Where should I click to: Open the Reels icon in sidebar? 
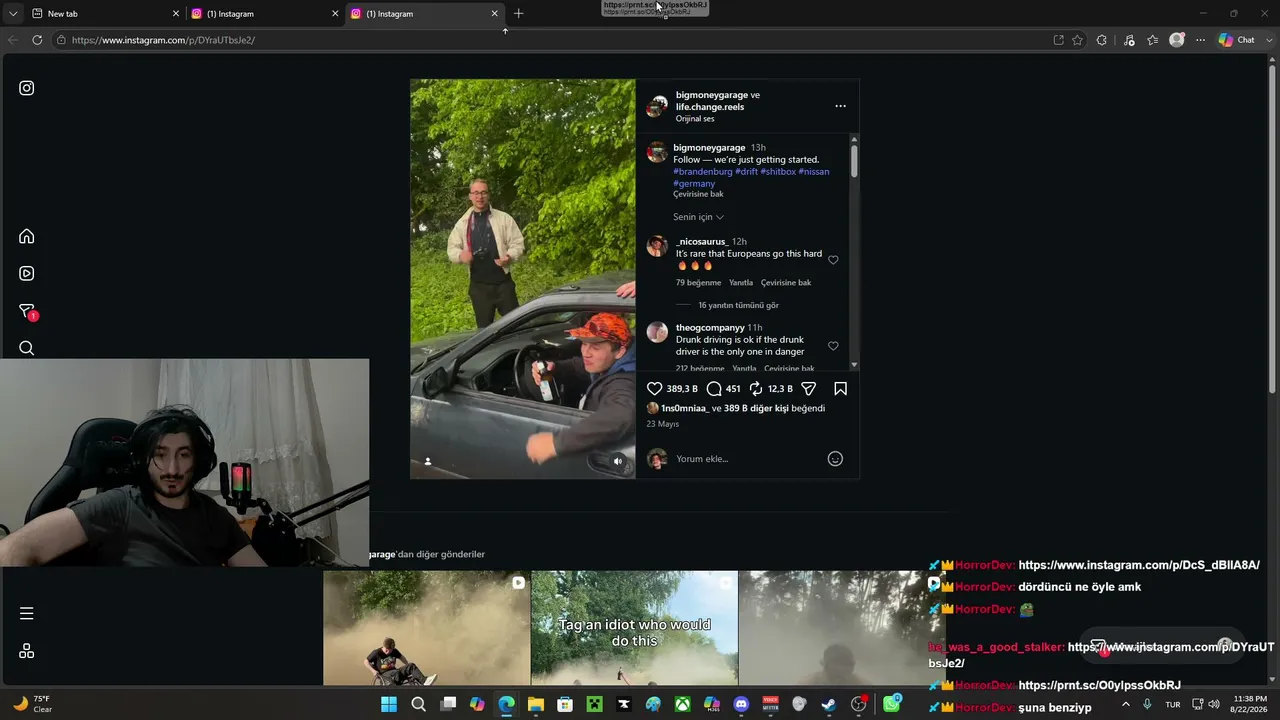pyautogui.click(x=27, y=273)
